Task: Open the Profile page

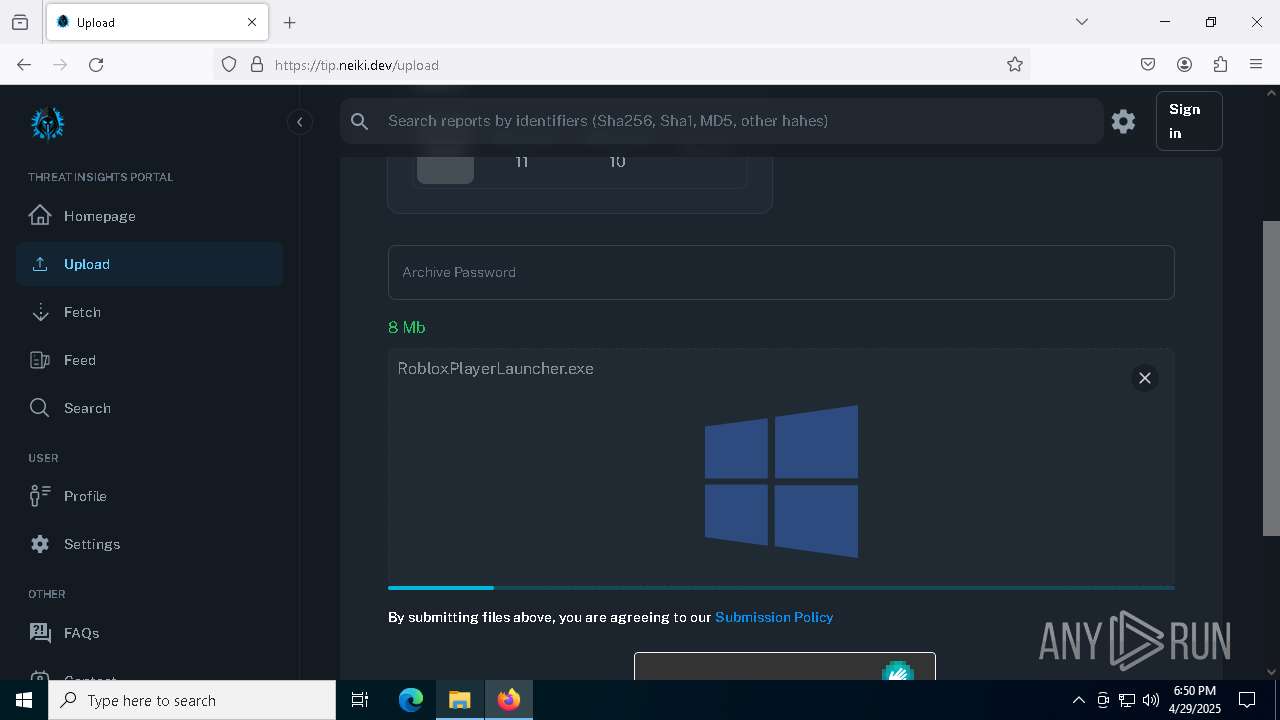Action: 149,496
